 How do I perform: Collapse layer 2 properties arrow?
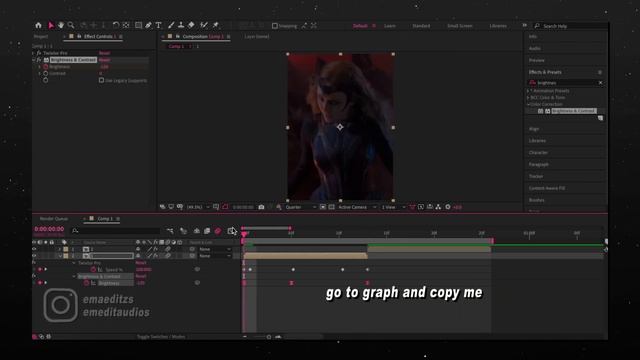pos(60,256)
